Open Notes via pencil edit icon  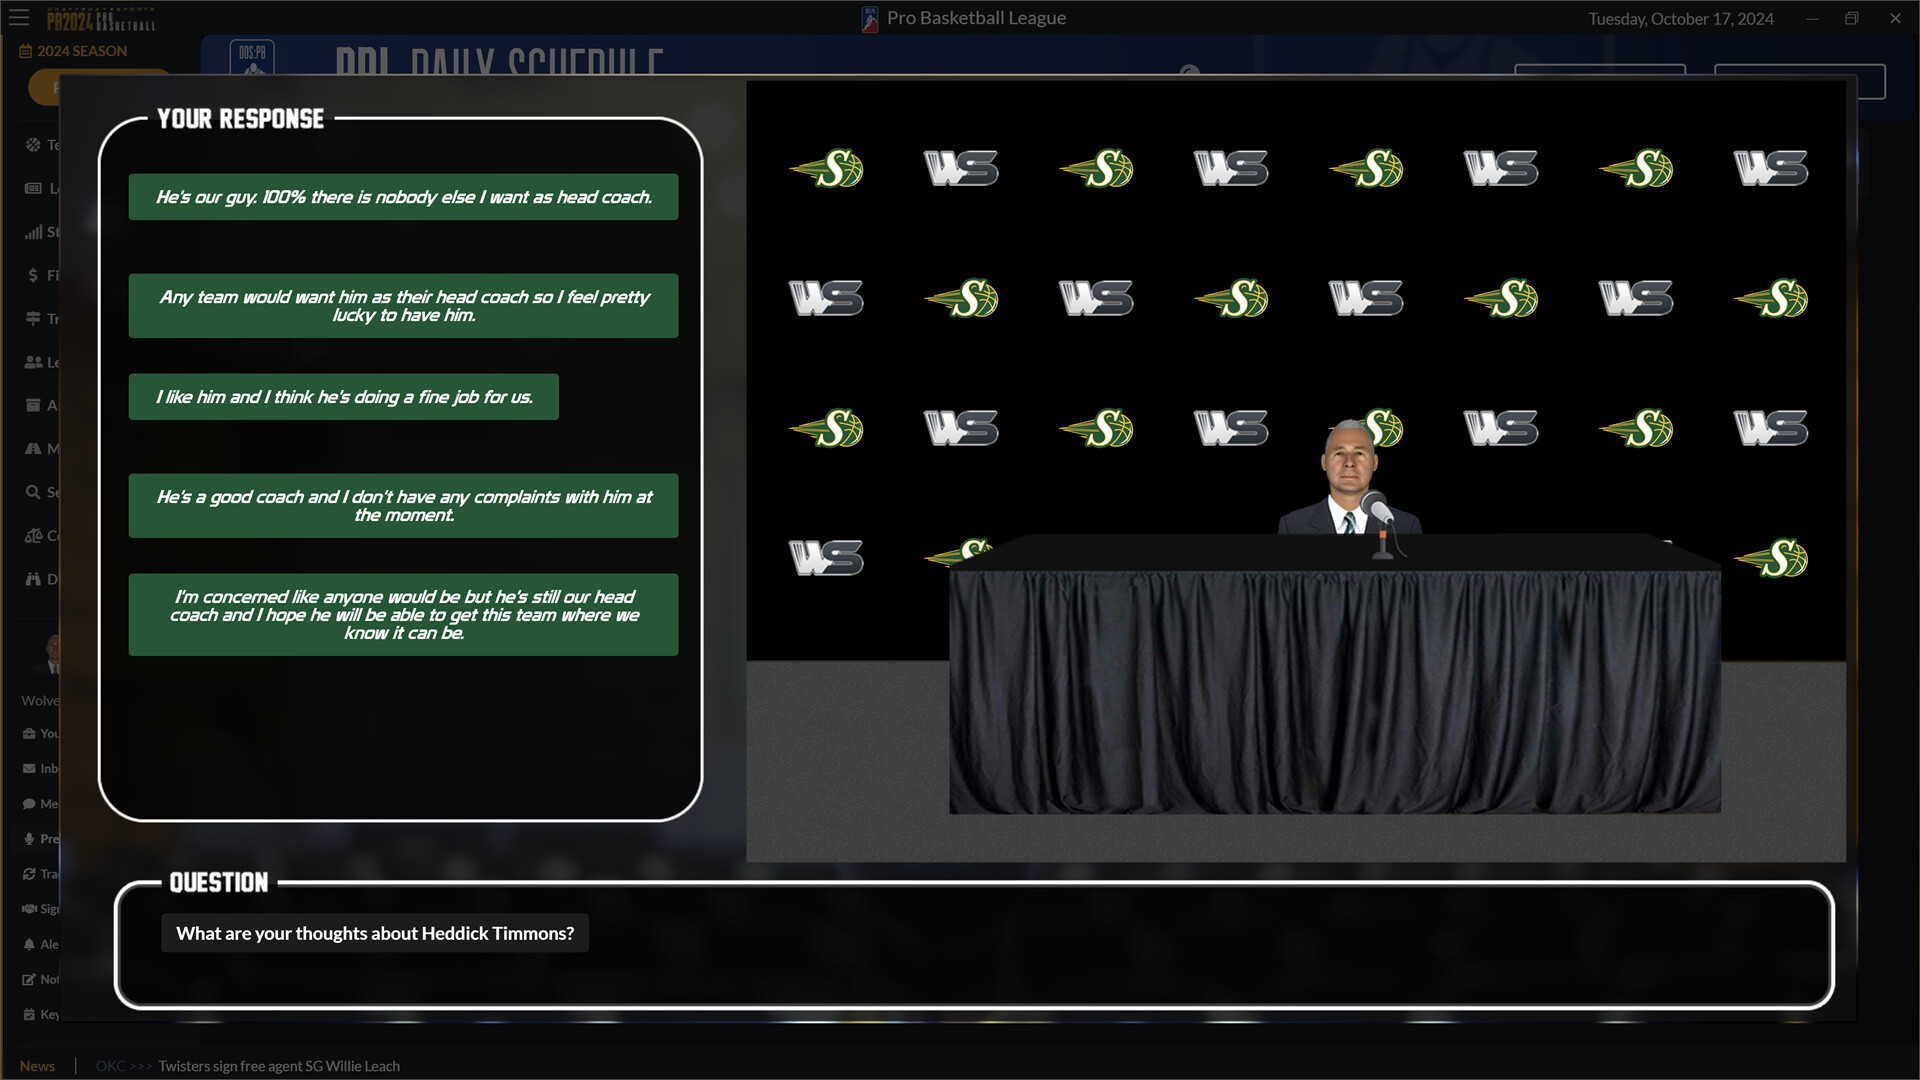[29, 979]
